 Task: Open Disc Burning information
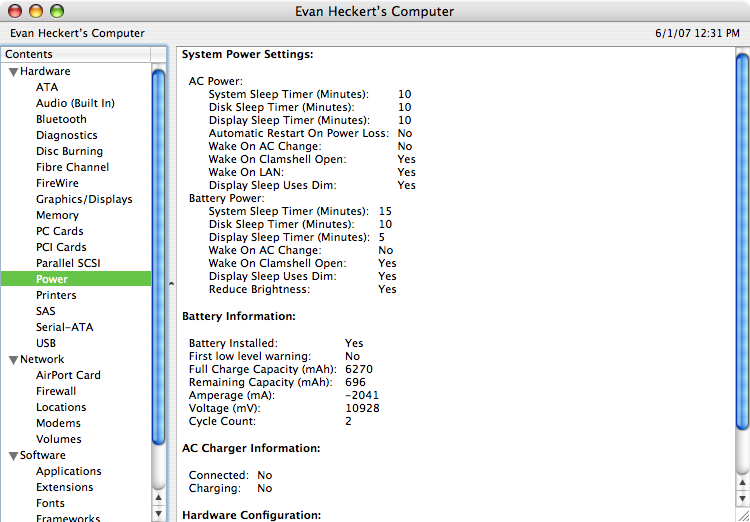tap(69, 151)
